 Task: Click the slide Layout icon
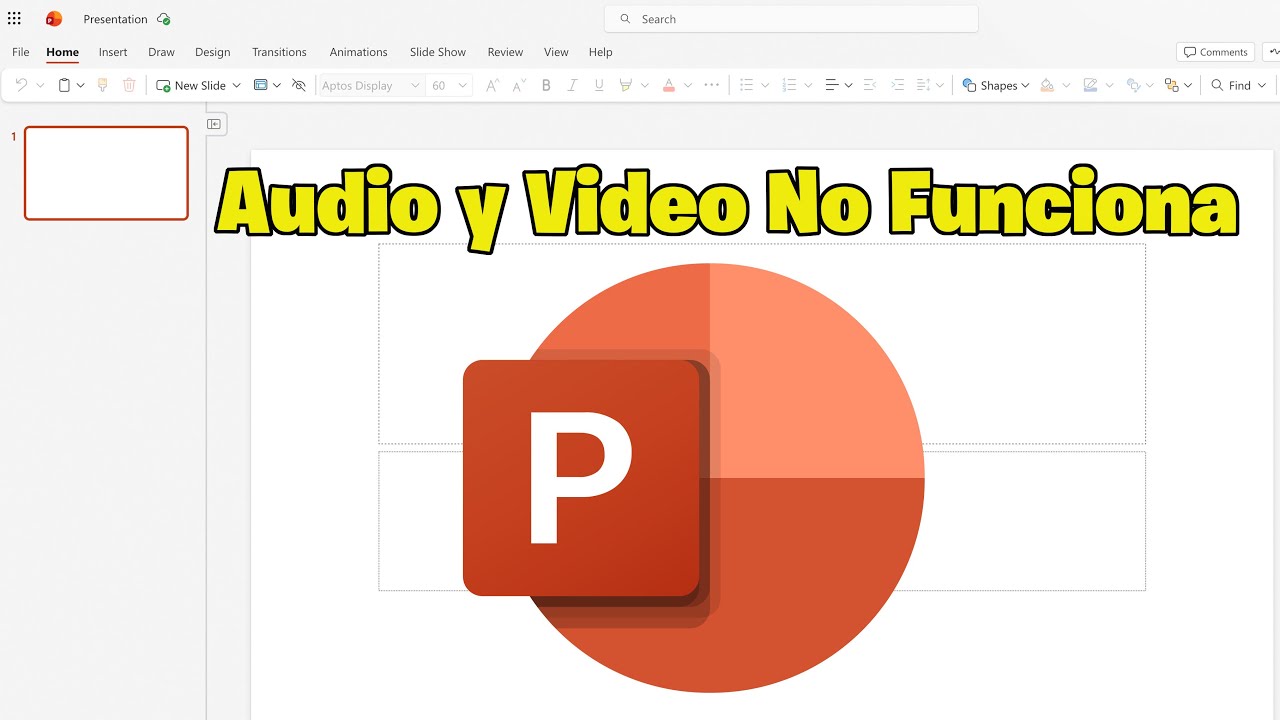coord(261,85)
